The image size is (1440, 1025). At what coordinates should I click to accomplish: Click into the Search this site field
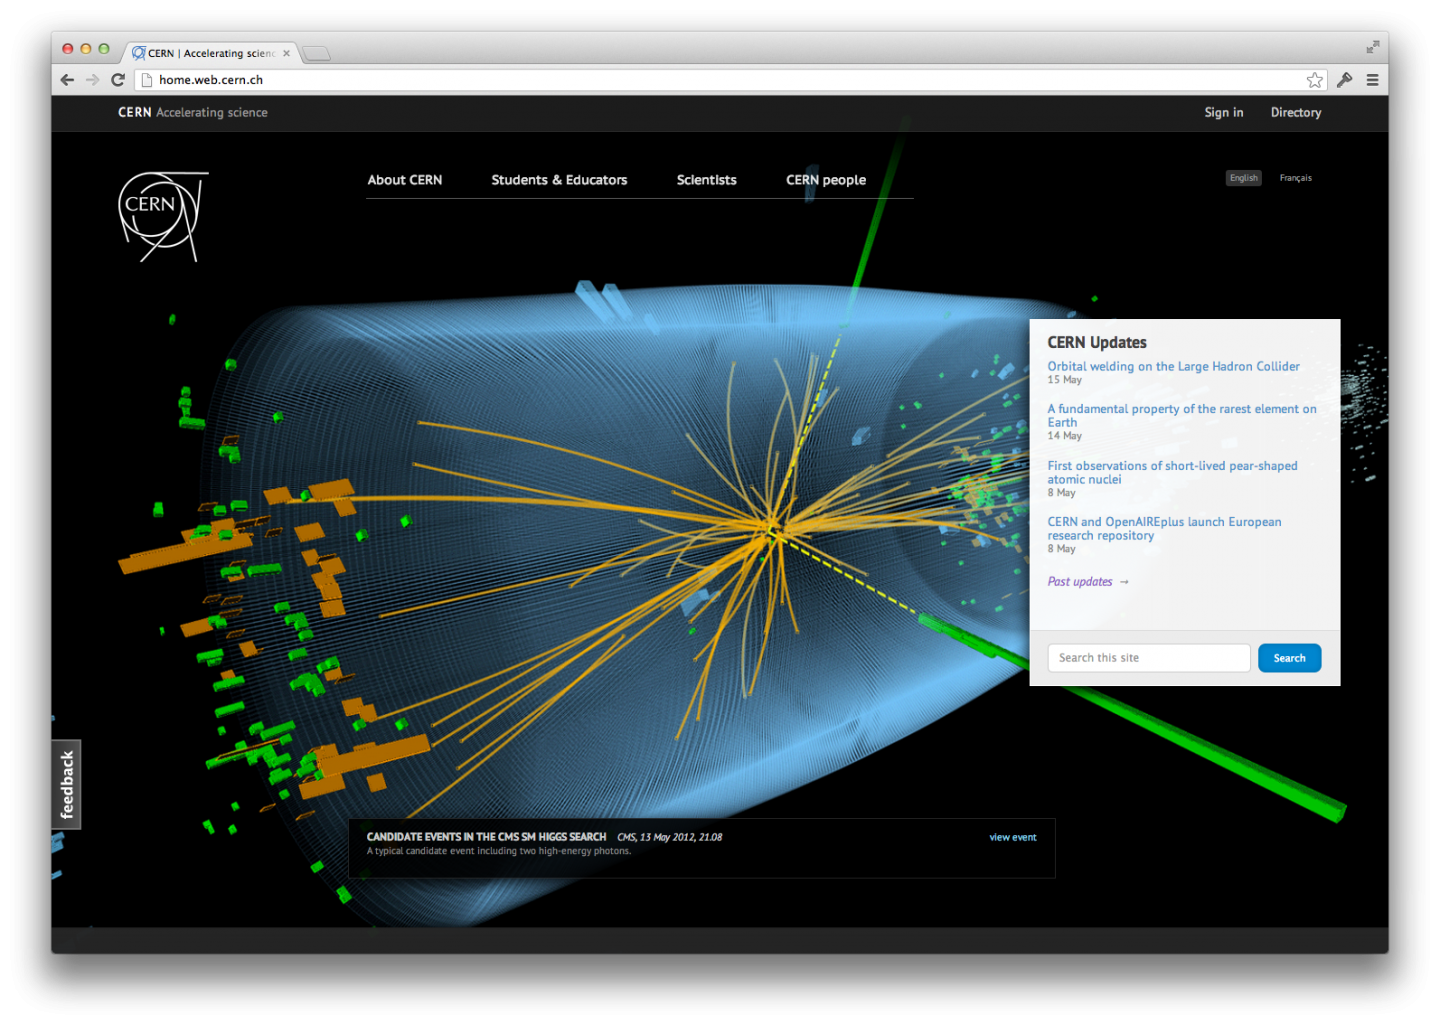pyautogui.click(x=1148, y=657)
